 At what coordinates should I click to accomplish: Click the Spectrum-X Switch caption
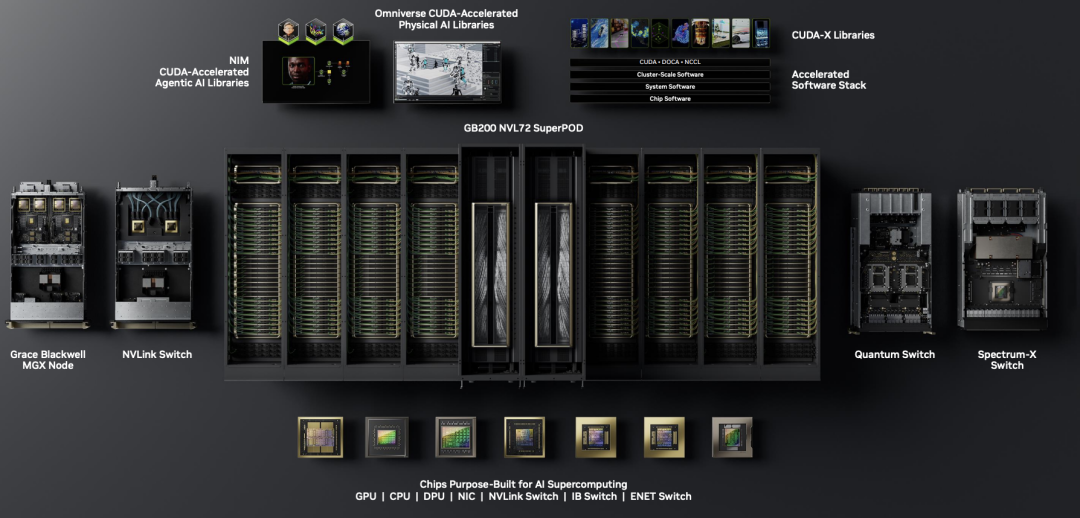click(1007, 360)
